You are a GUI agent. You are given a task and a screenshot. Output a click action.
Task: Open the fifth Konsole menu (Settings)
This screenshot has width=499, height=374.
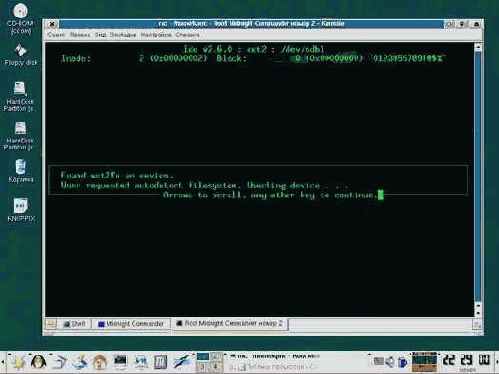click(156, 35)
